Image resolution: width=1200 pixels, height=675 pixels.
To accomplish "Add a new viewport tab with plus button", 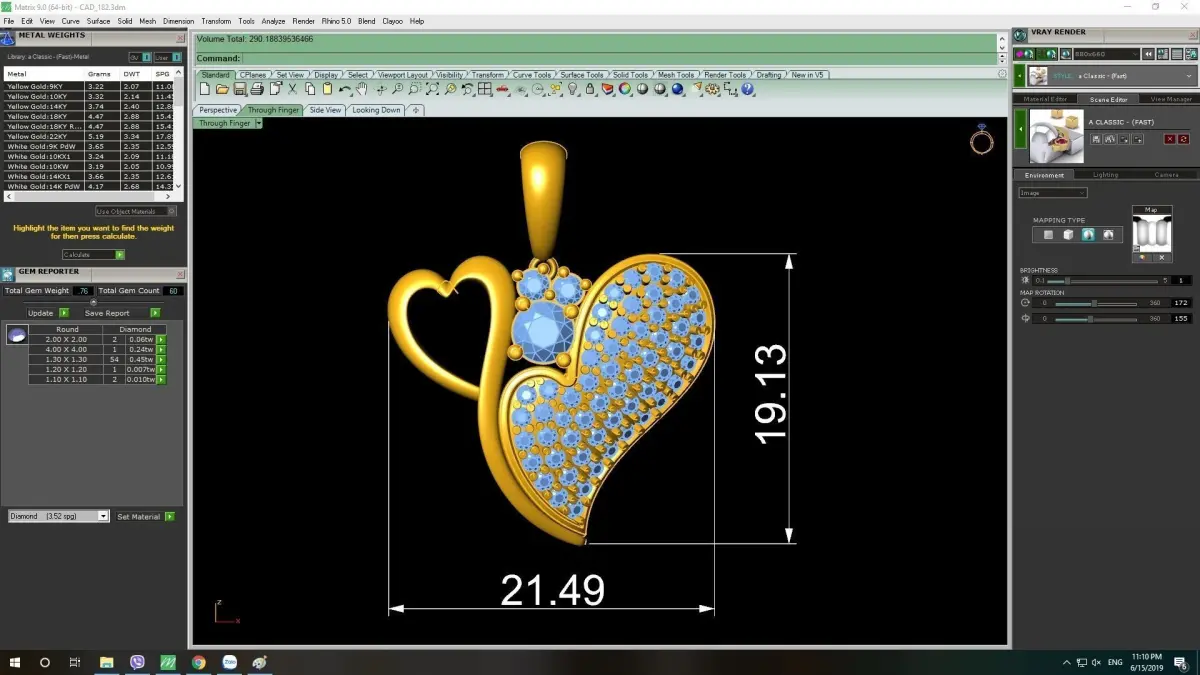I will click(416, 110).
